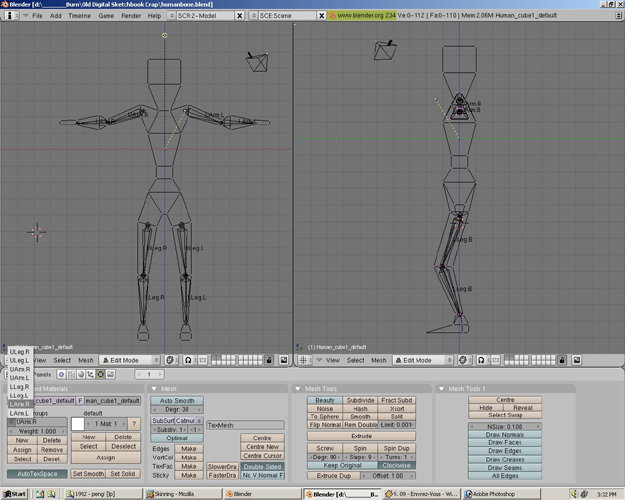625x500 pixels.
Task: Collapse the Mesh Tools panel
Action: [x=298, y=389]
